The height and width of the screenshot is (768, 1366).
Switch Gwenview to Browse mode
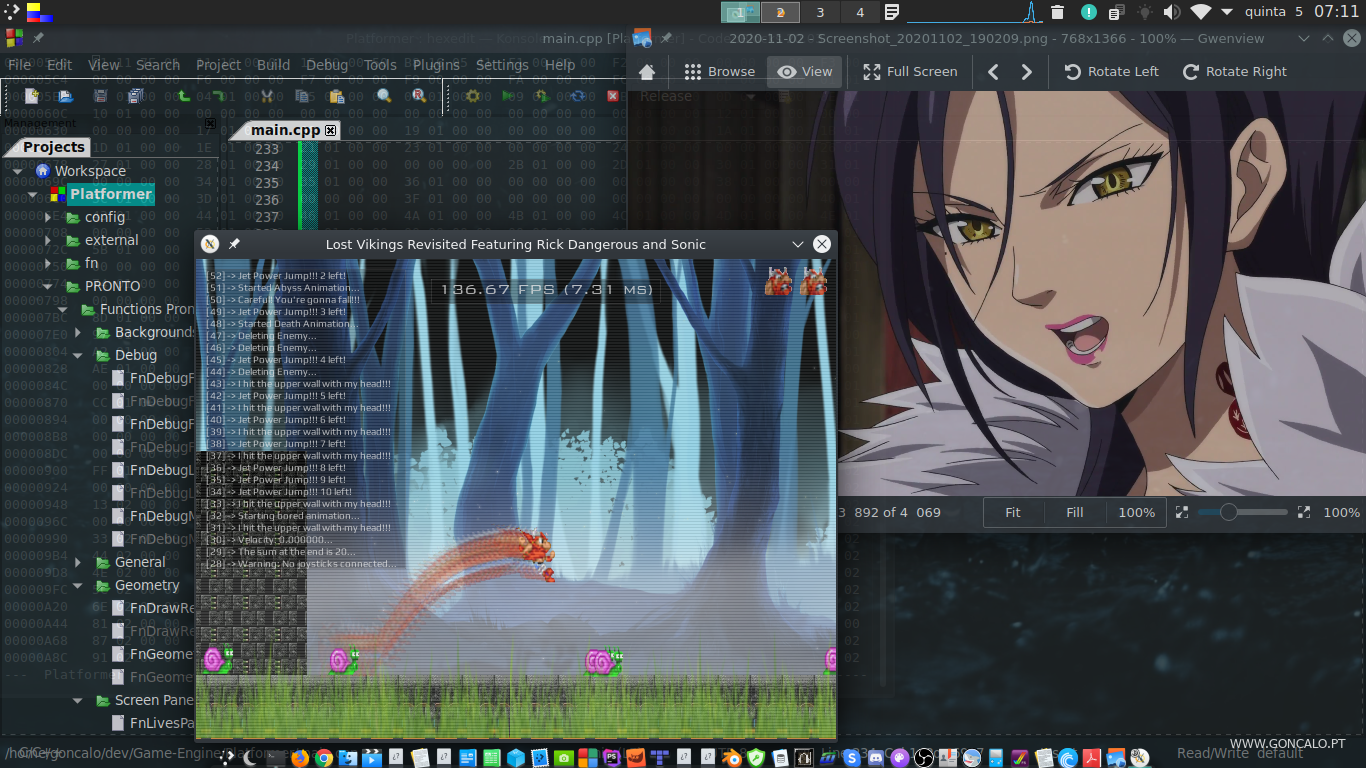coord(720,72)
